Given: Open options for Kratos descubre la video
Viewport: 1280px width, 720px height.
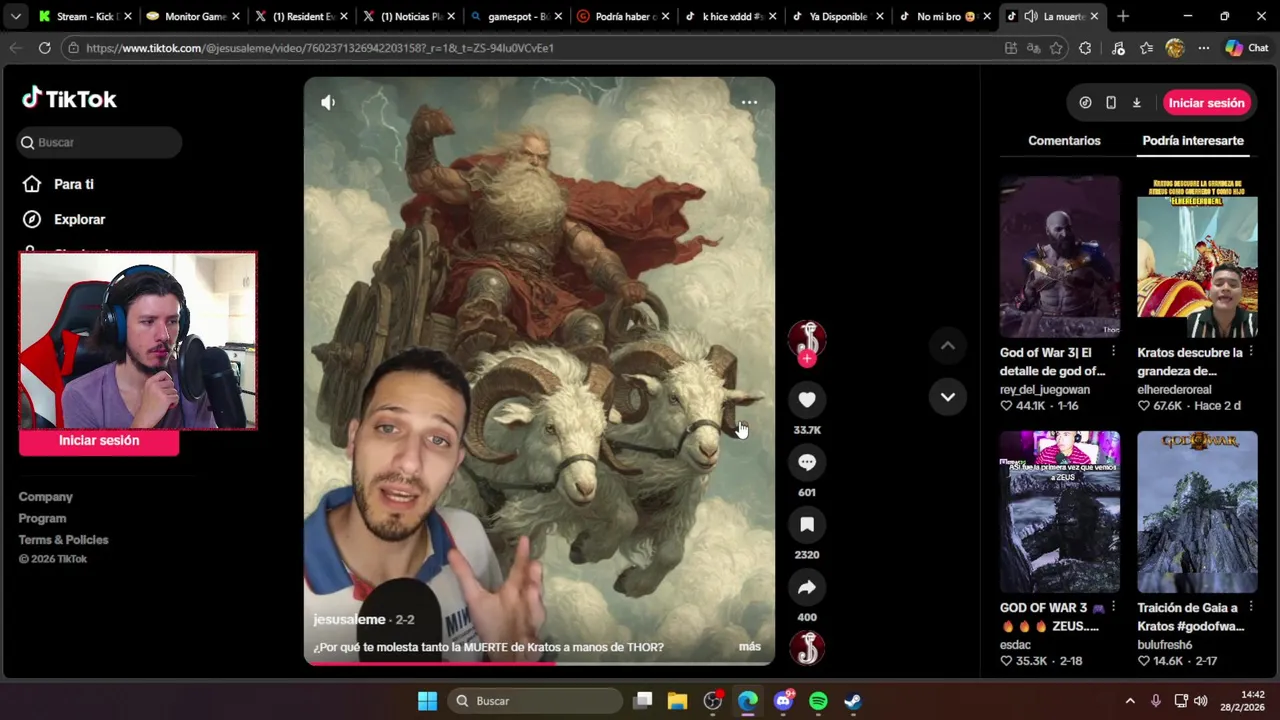Looking at the screenshot, I should pos(1251,352).
